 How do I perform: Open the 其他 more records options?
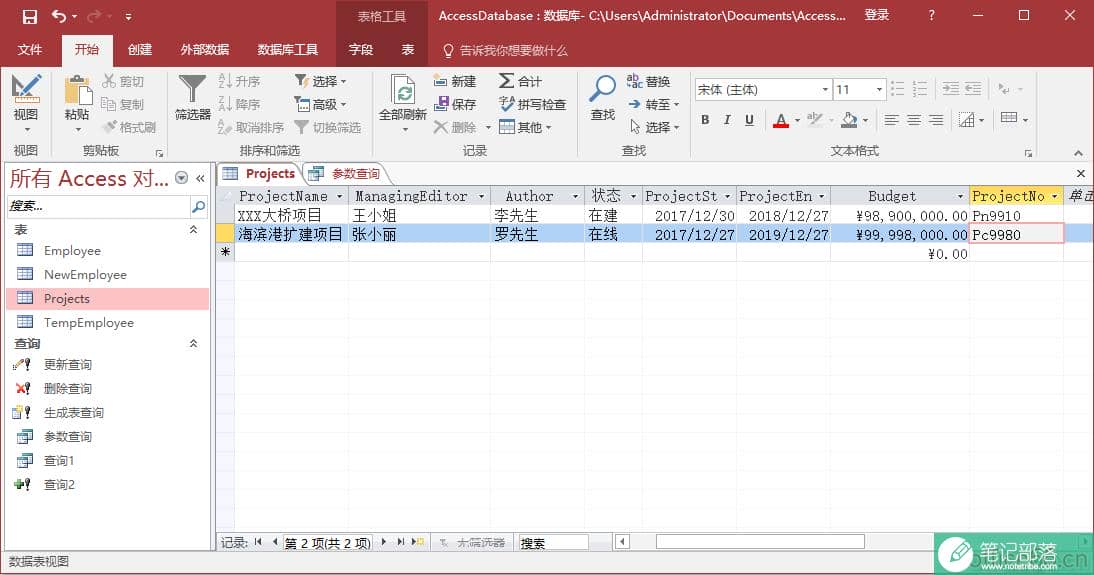point(526,127)
